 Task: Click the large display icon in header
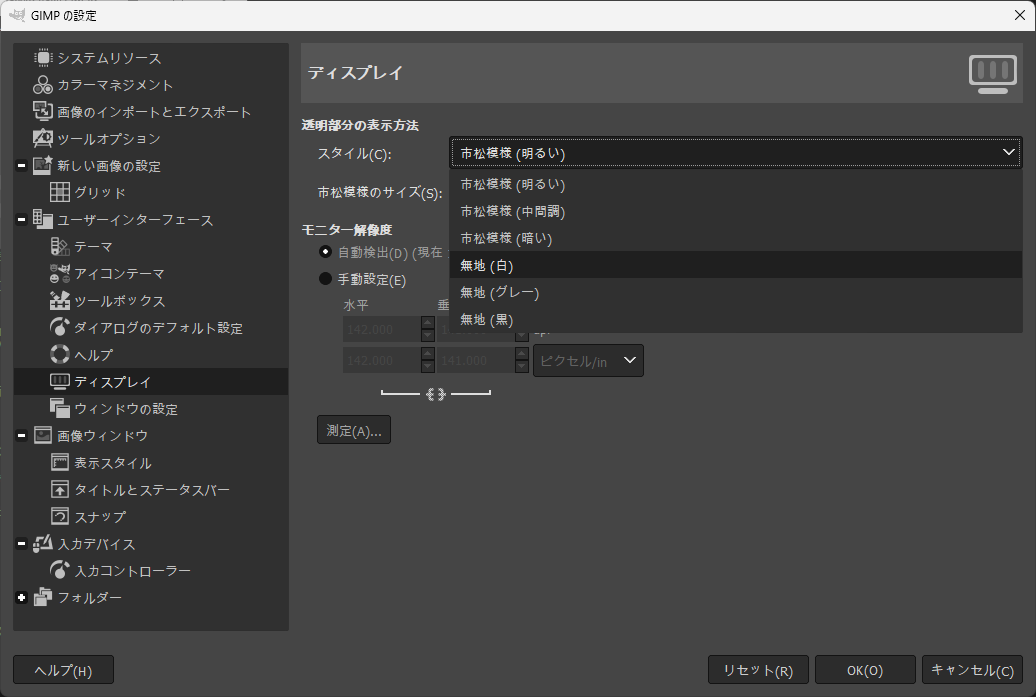coord(992,74)
